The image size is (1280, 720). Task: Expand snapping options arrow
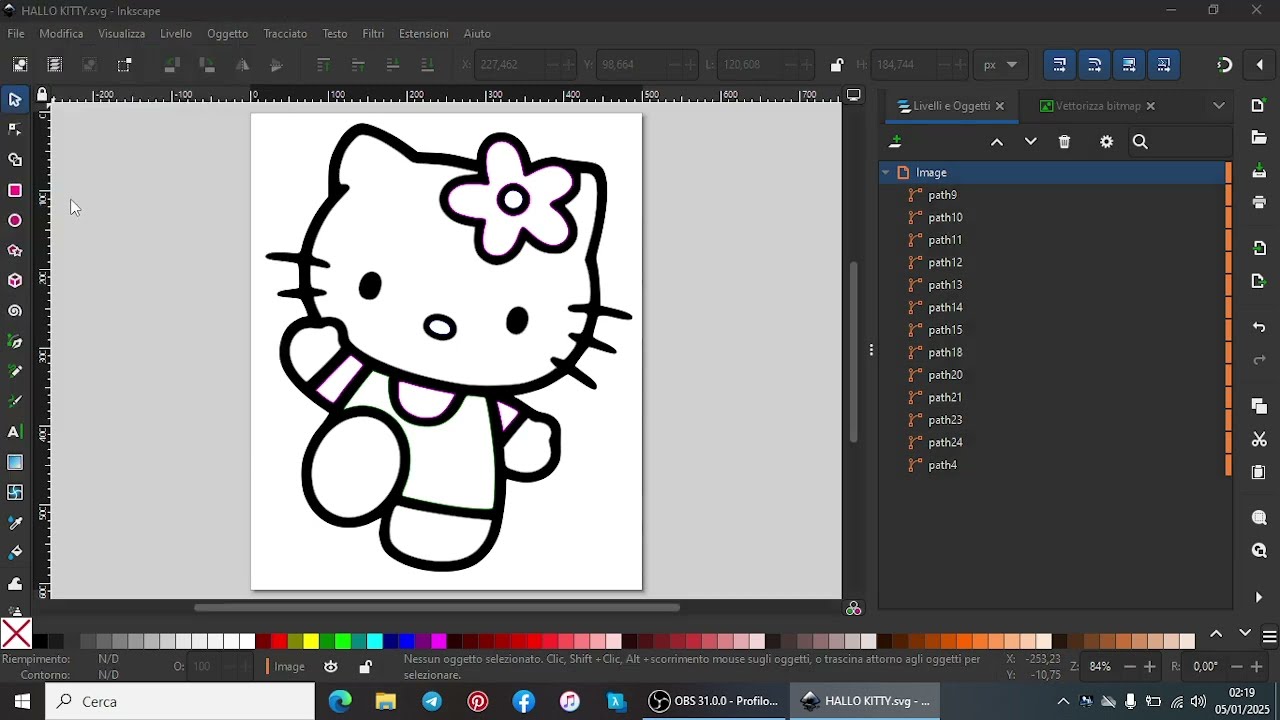click(1260, 65)
